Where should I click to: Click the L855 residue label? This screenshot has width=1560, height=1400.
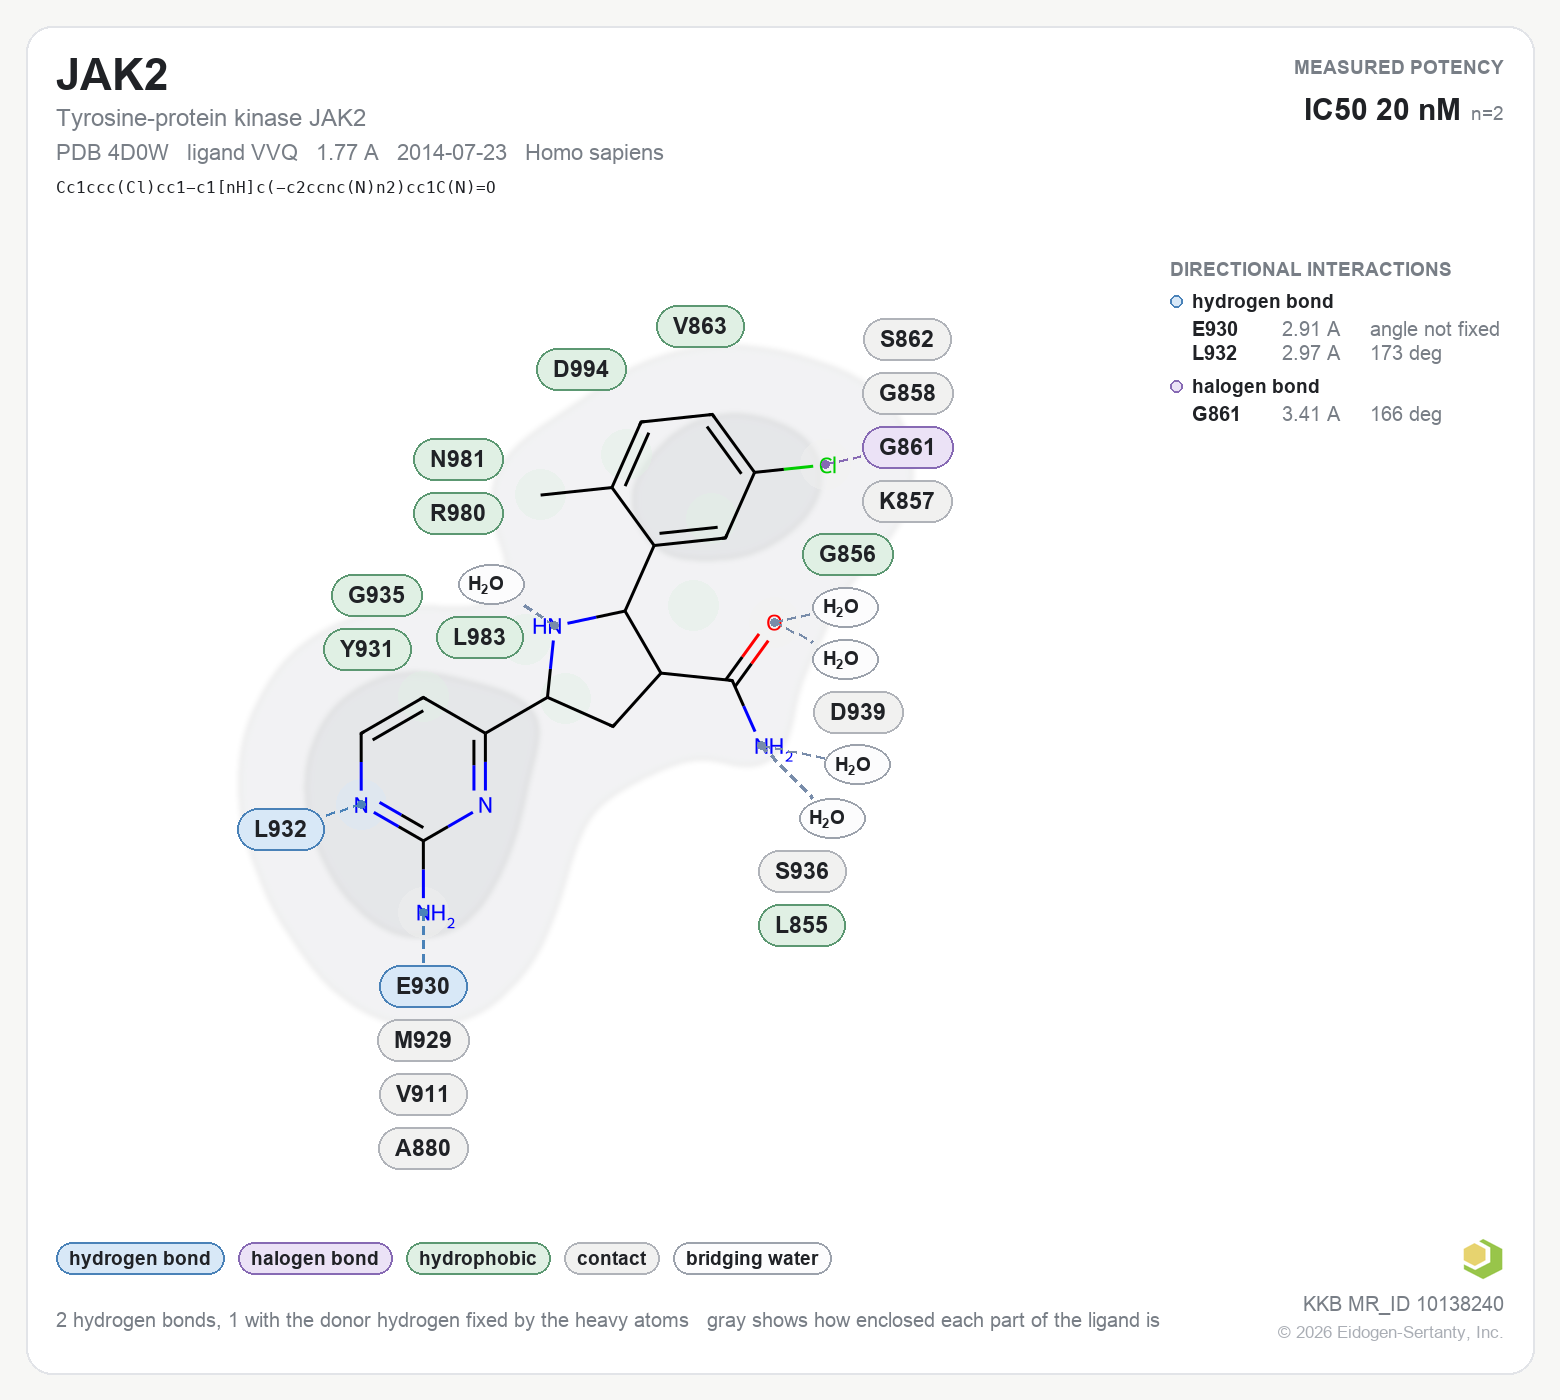(802, 925)
